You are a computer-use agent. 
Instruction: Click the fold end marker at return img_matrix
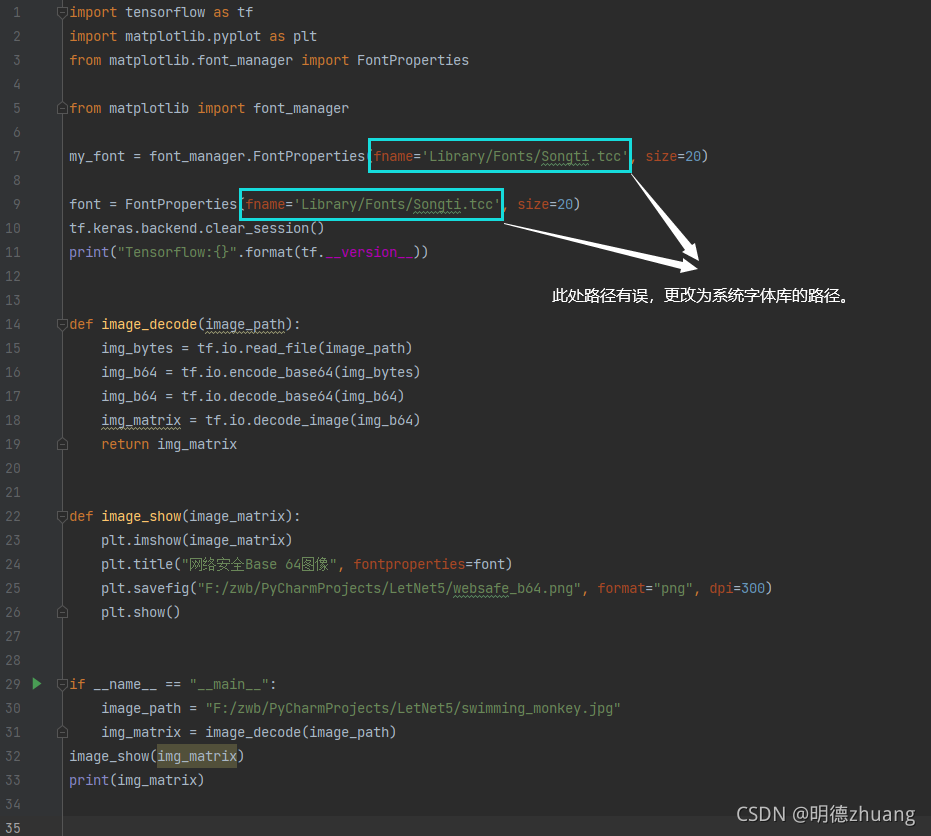click(62, 444)
